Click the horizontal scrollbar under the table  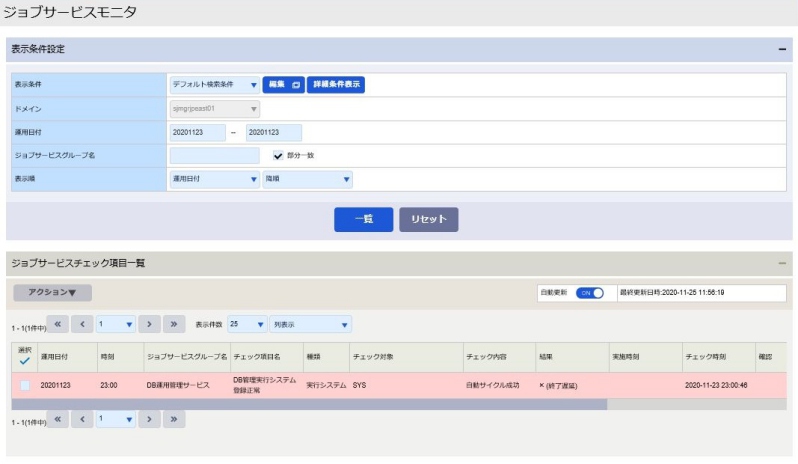[309, 404]
